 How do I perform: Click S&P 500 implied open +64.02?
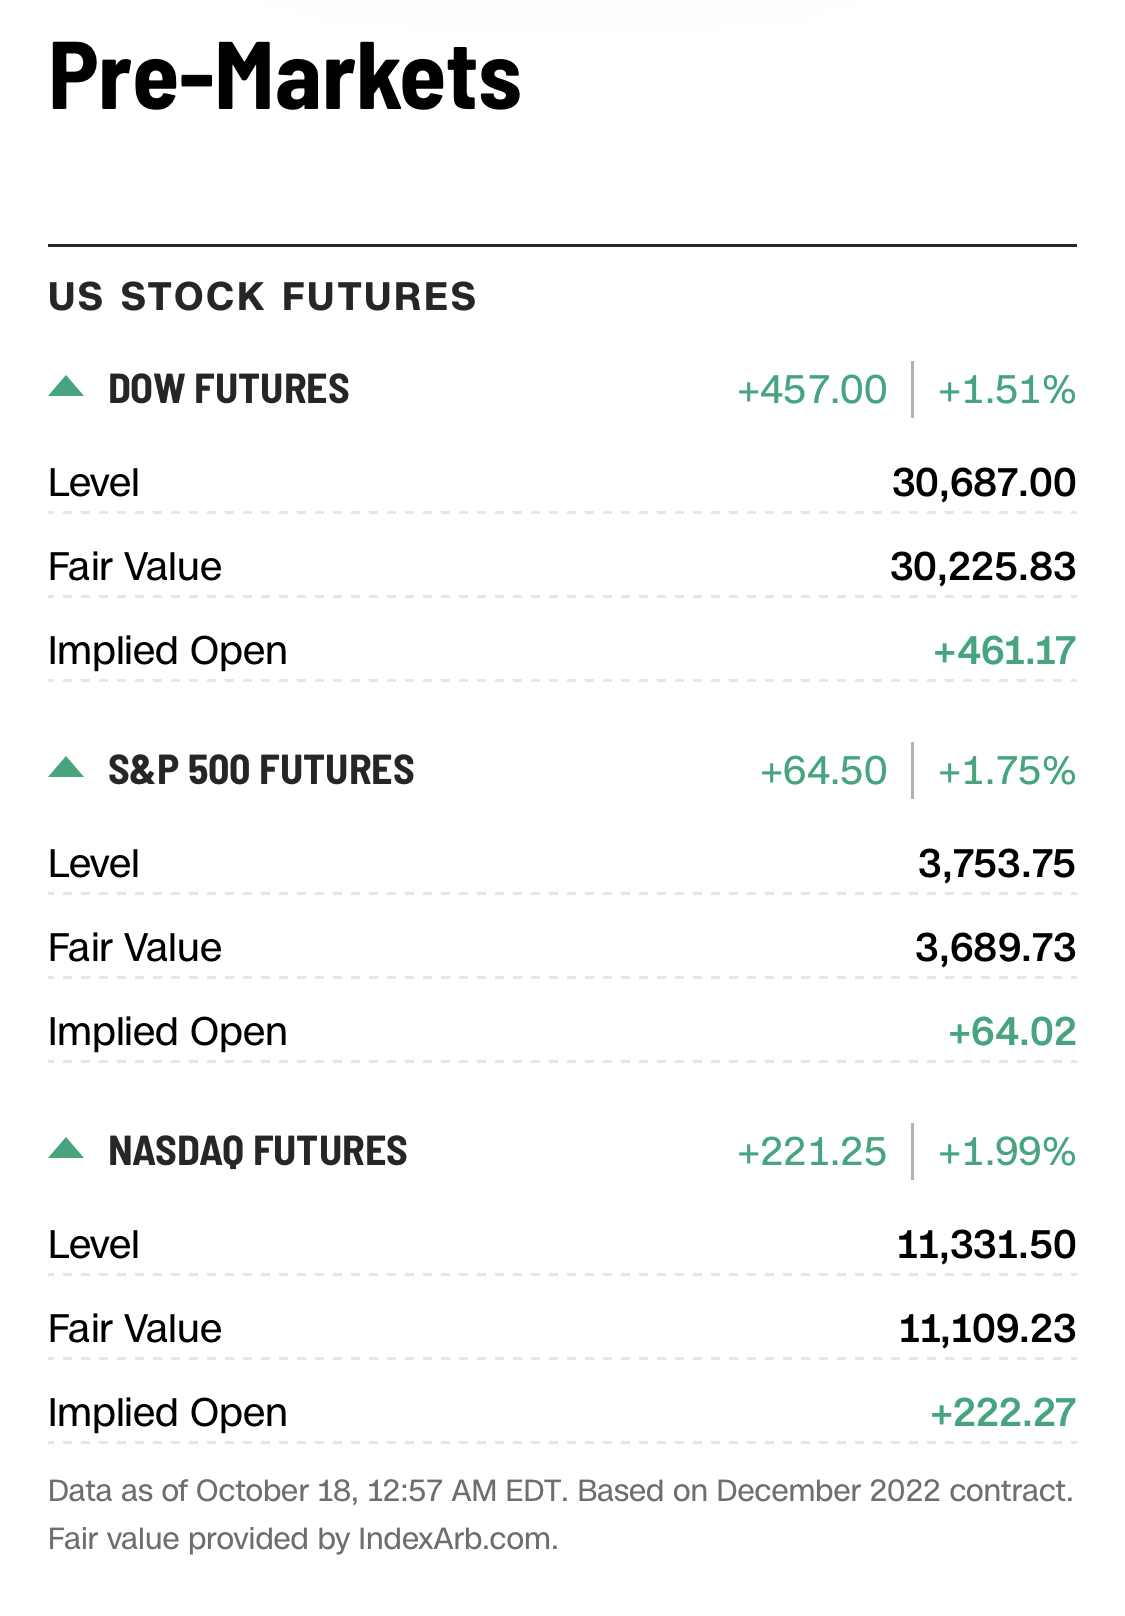(x=1011, y=1032)
